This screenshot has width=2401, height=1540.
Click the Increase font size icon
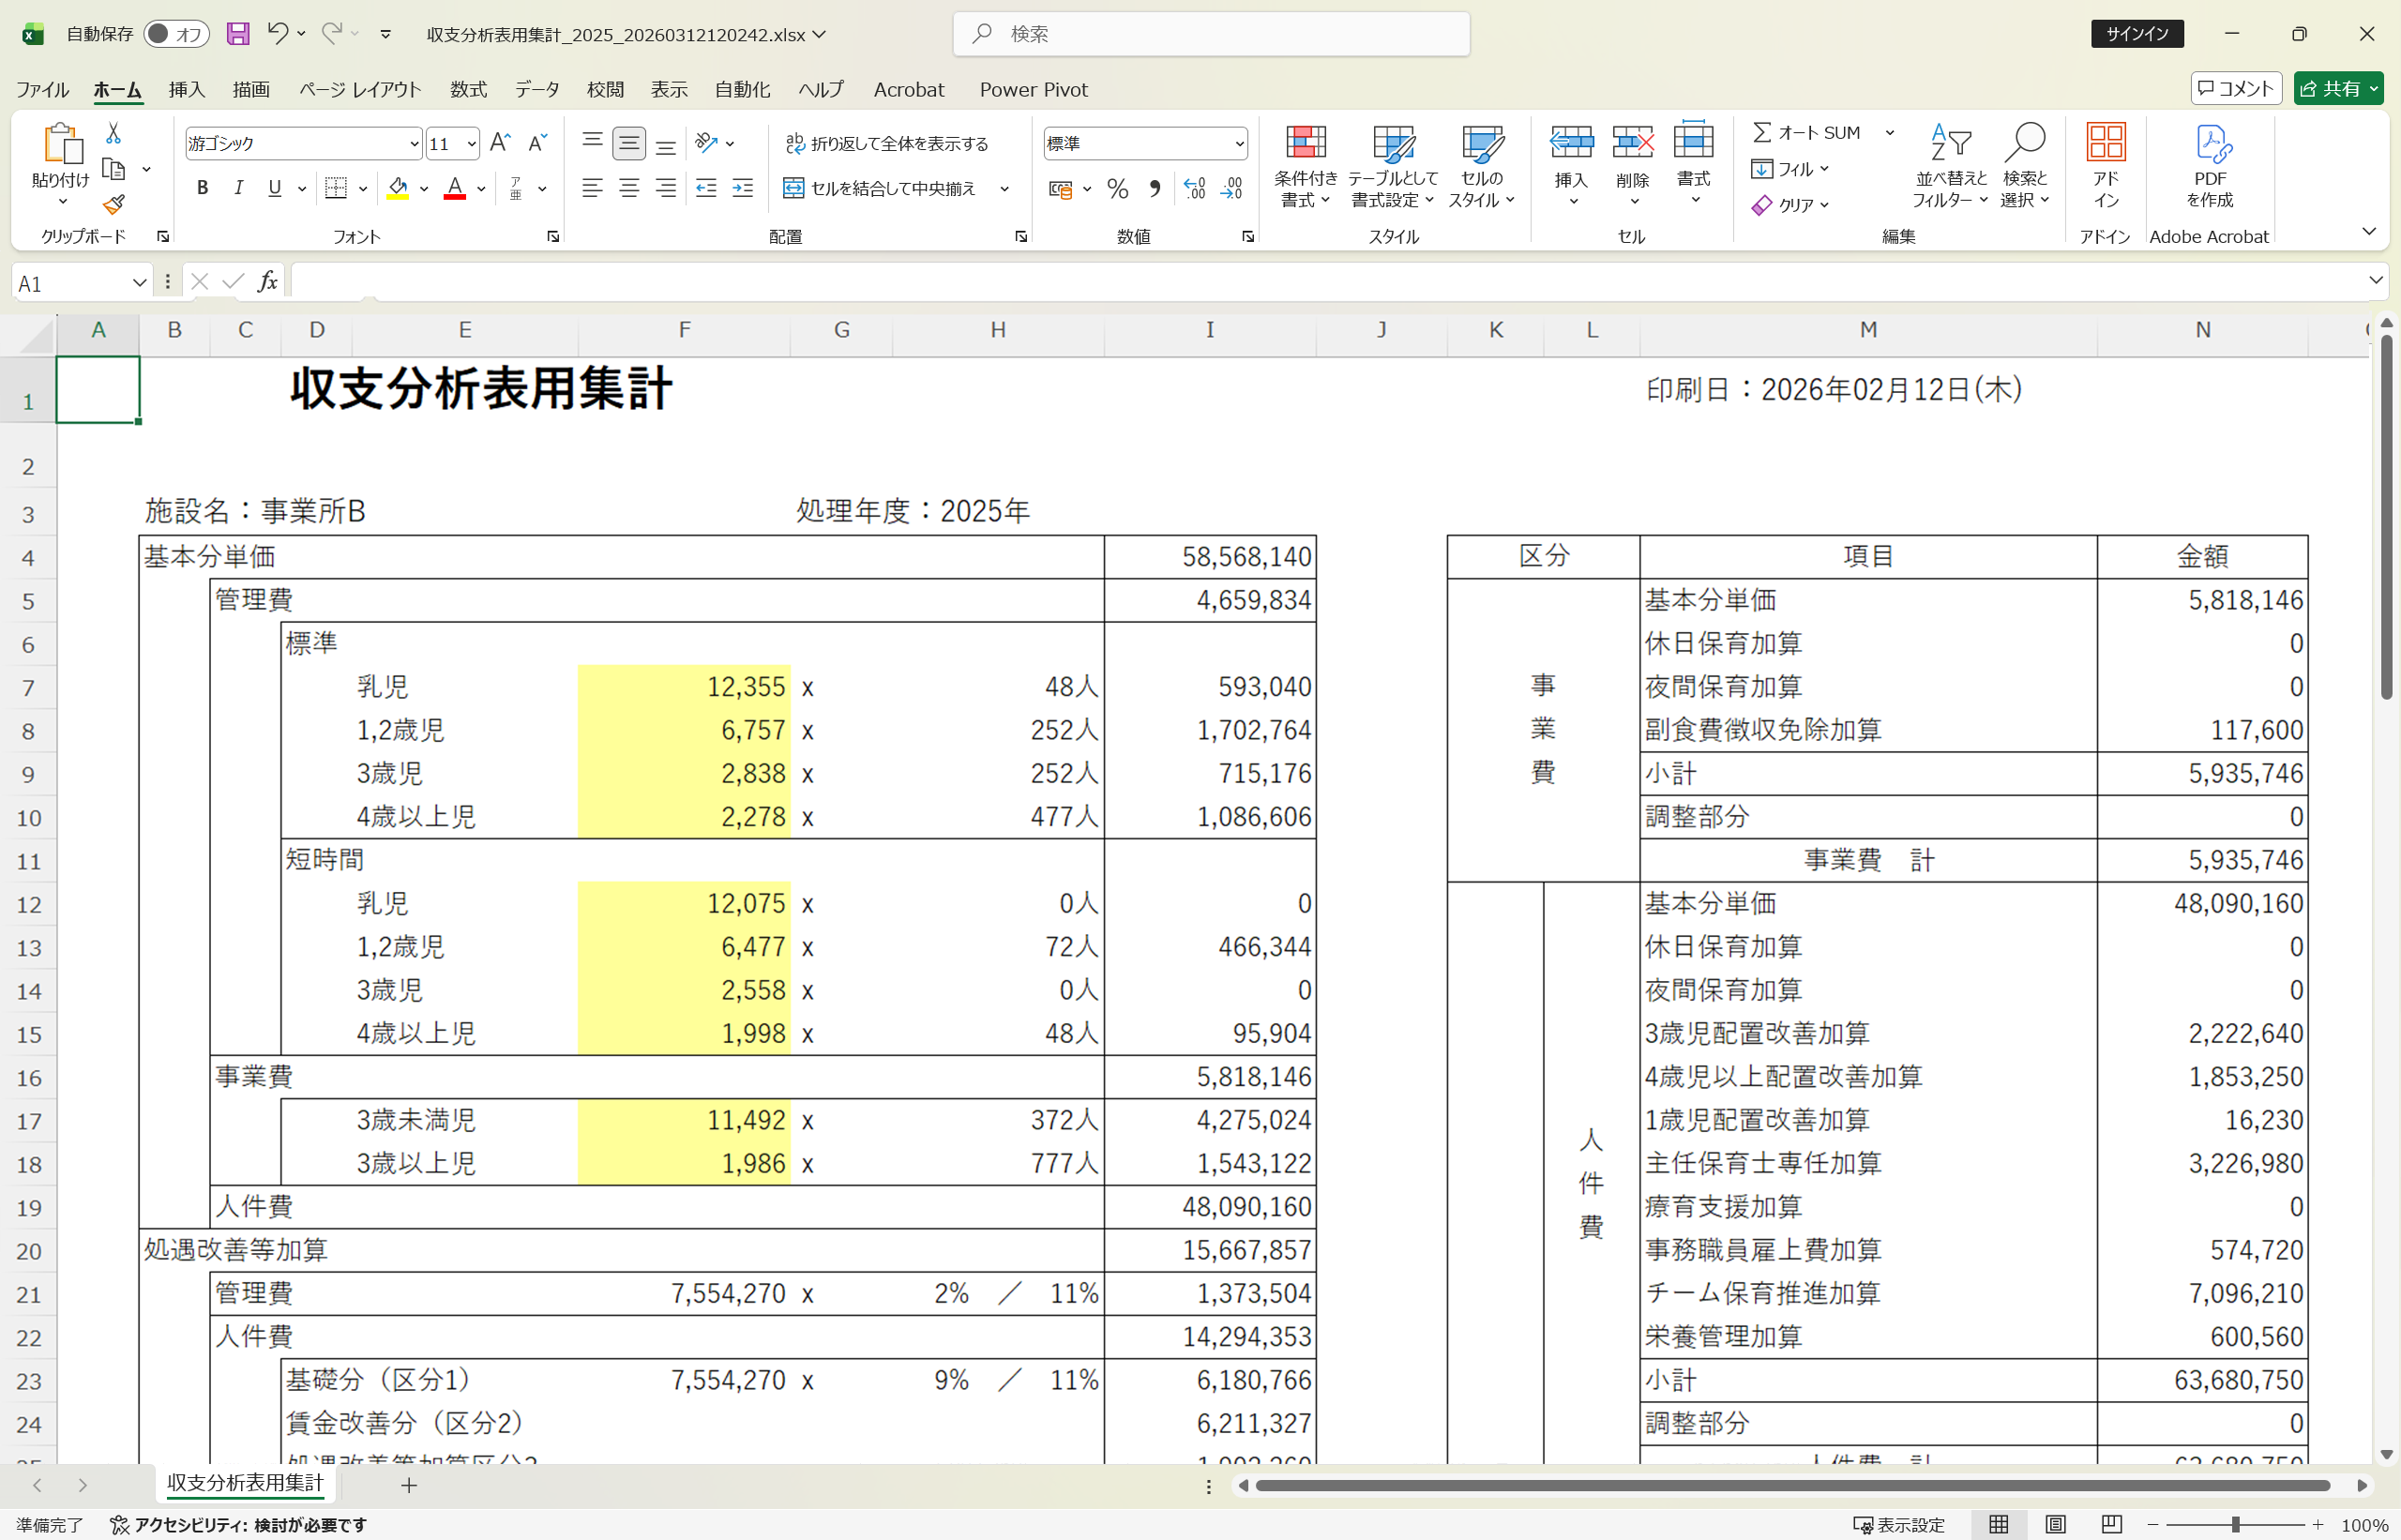pos(500,143)
